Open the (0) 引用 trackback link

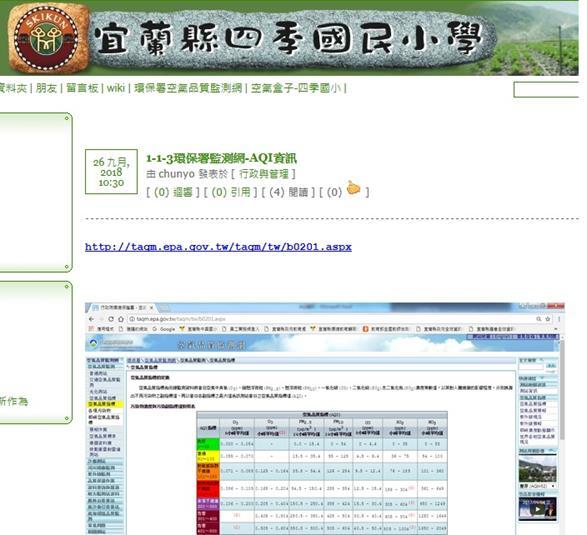pyautogui.click(x=231, y=192)
